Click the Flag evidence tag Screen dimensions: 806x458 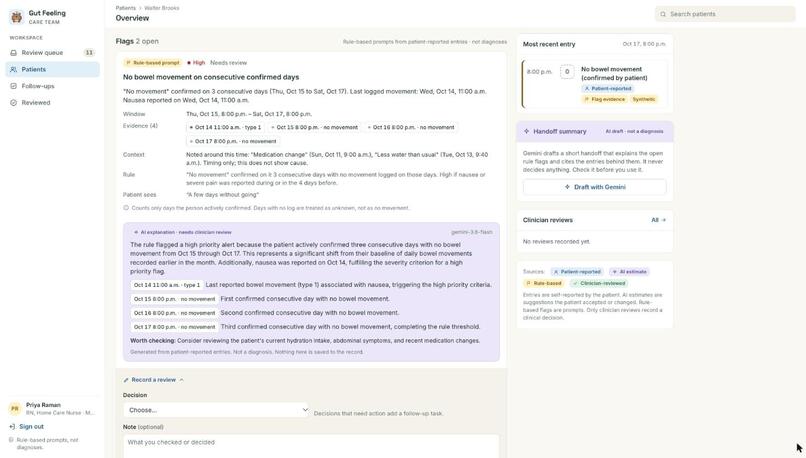pos(604,99)
